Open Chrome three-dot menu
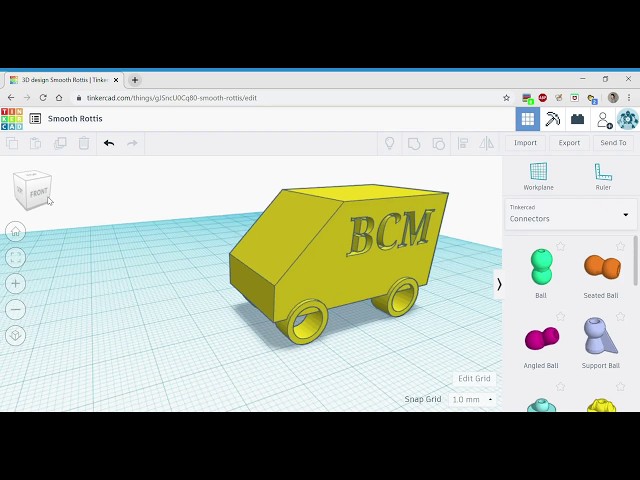Image resolution: width=640 pixels, height=480 pixels. tap(629, 98)
